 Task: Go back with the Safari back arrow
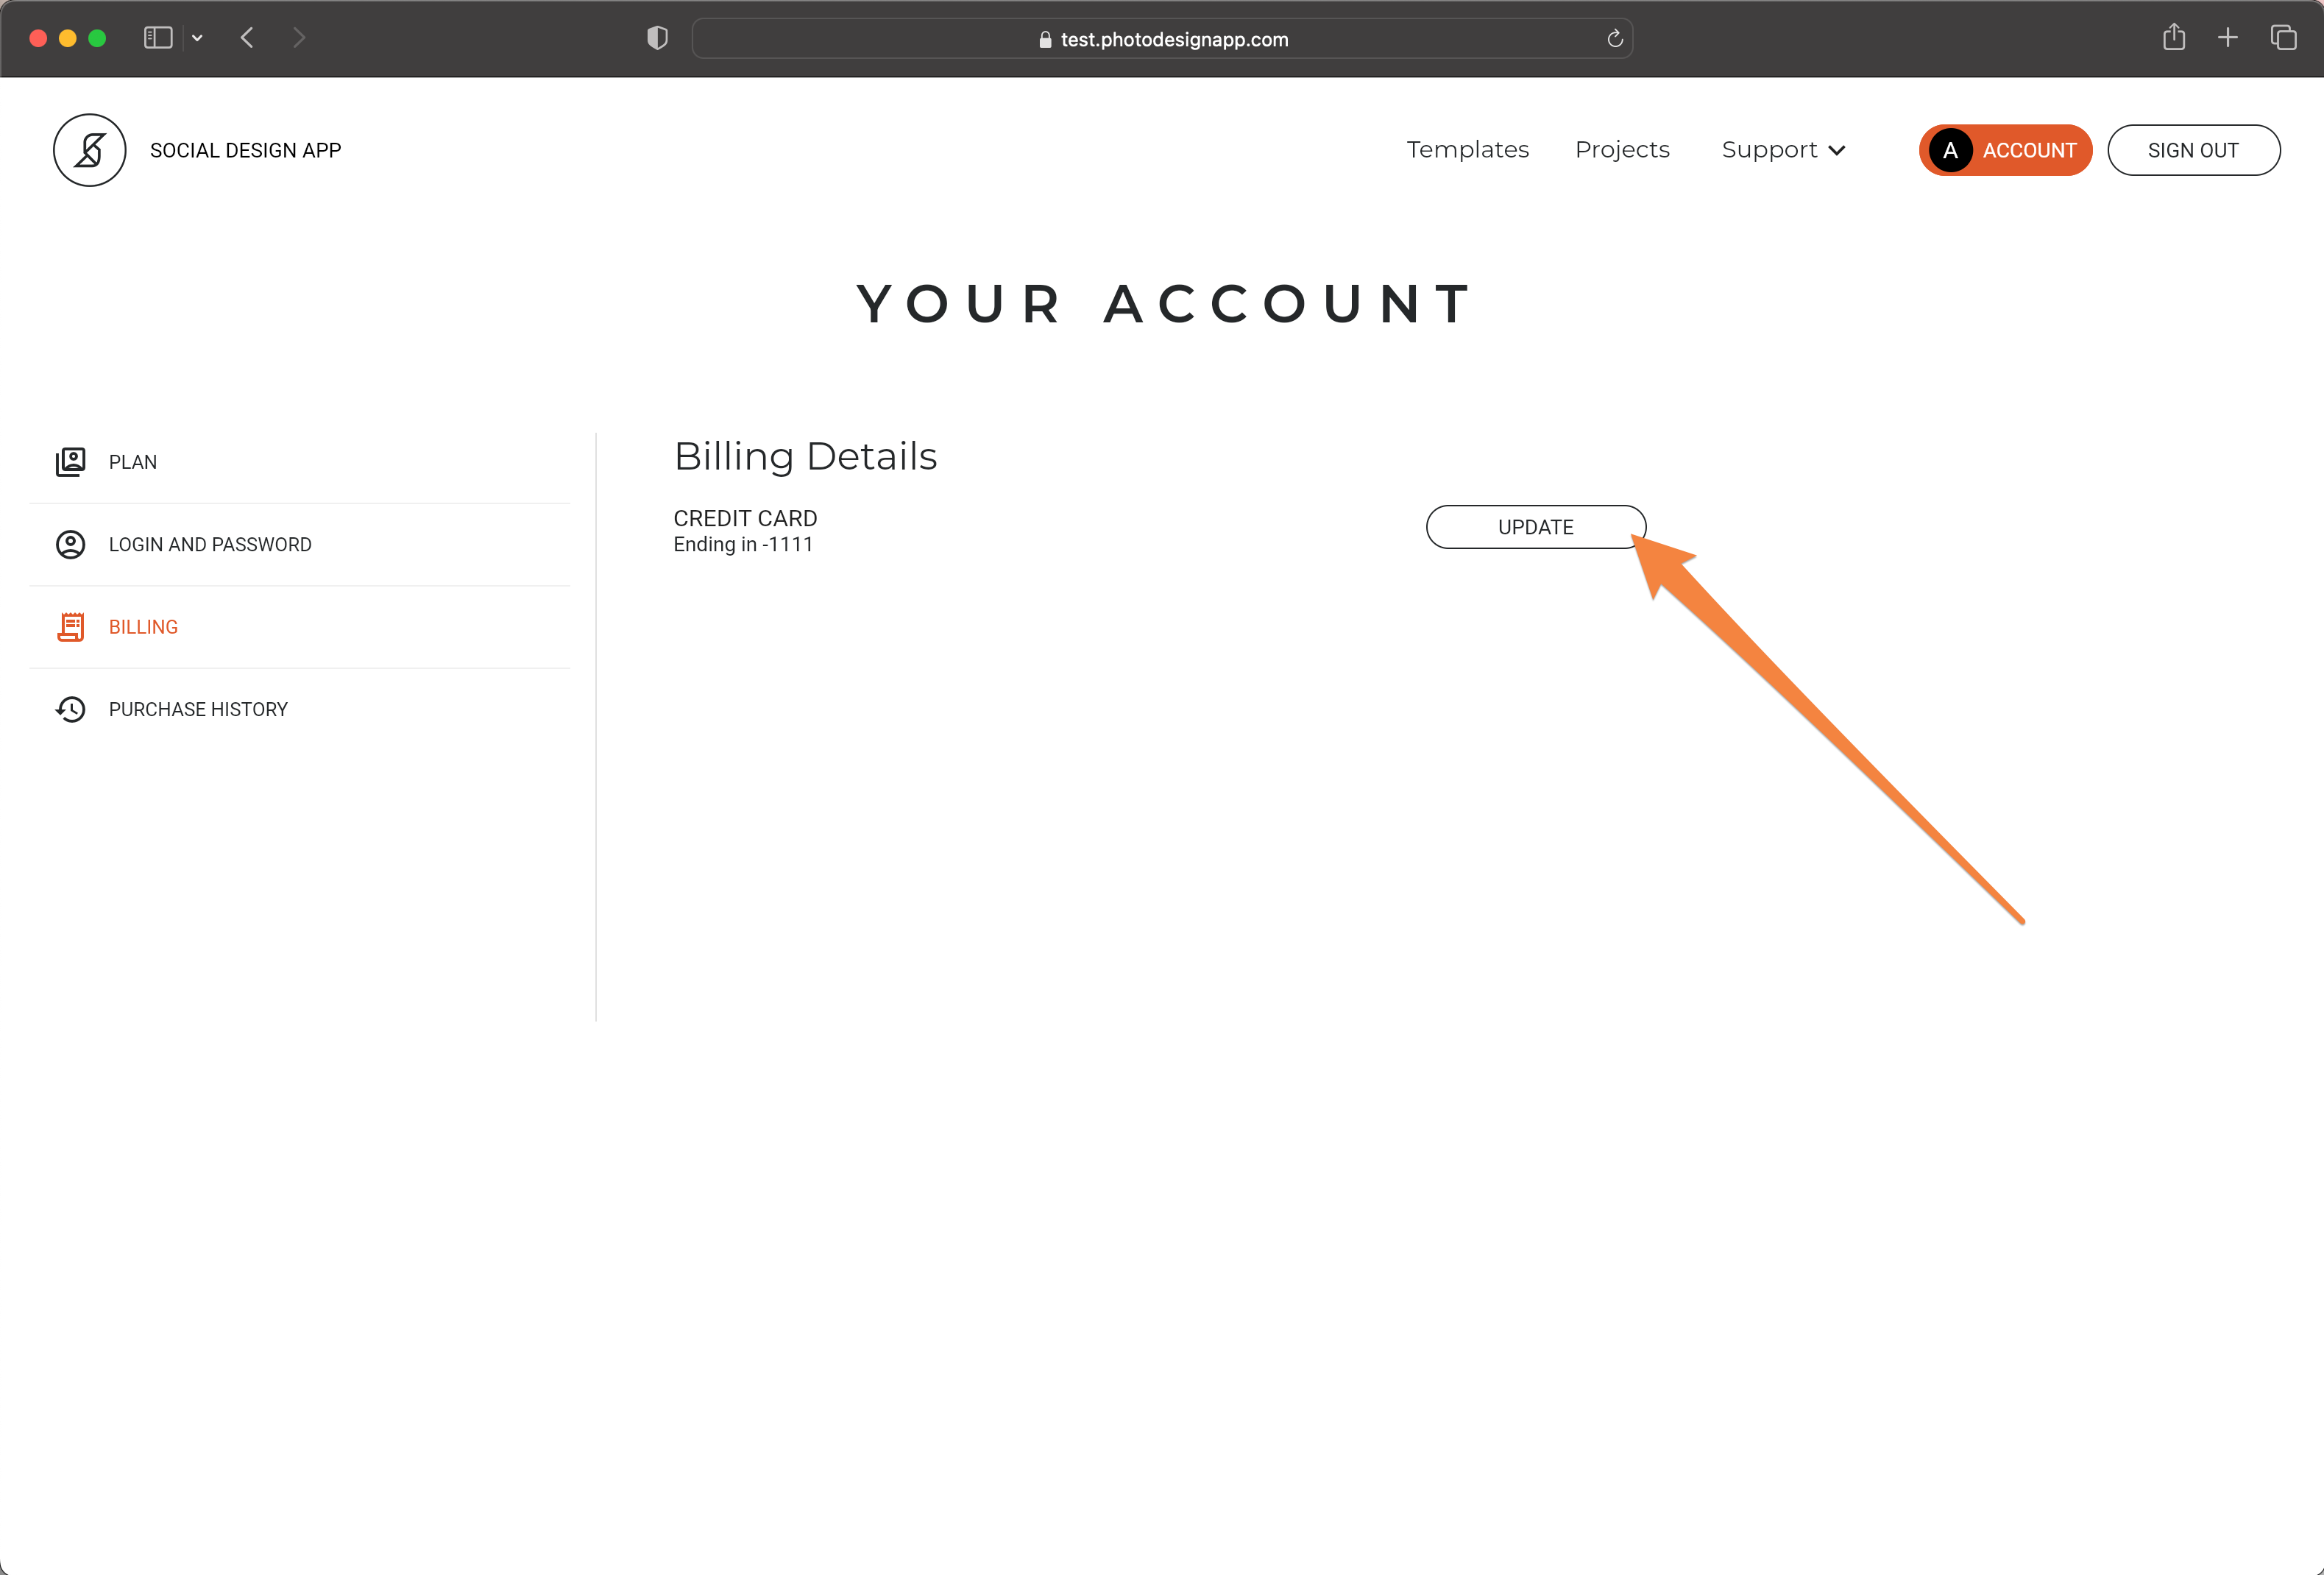coord(247,38)
